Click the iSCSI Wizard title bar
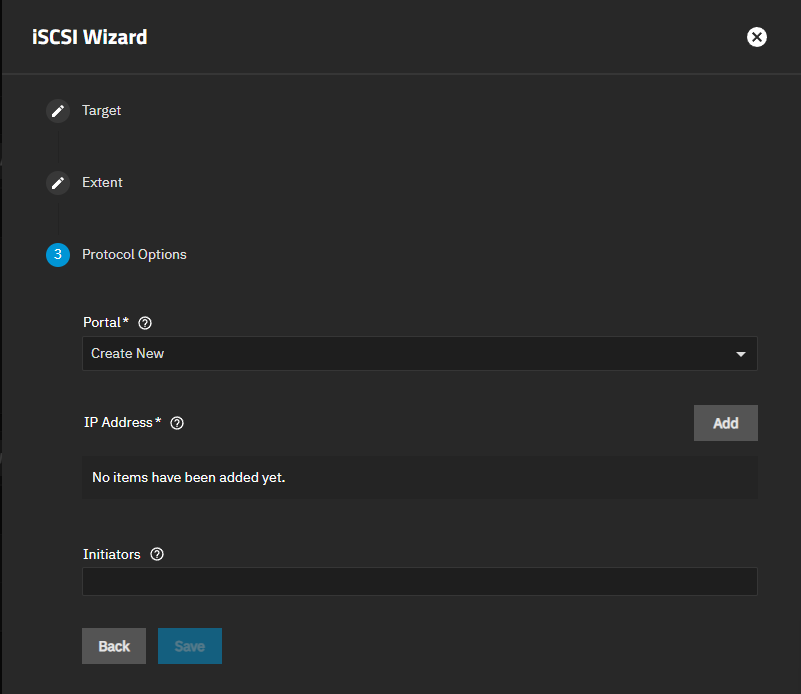Viewport: 801px width, 694px height. 89,37
